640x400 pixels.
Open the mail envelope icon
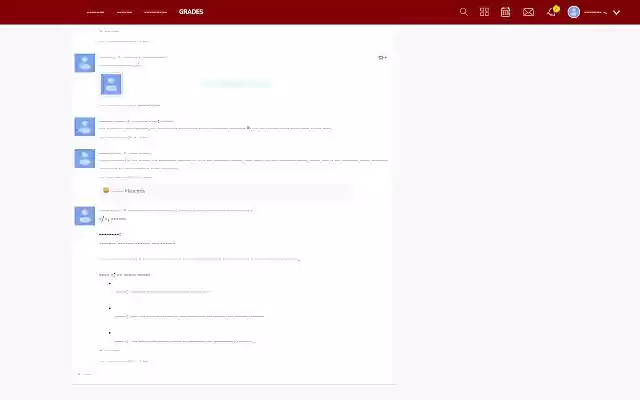coord(528,12)
